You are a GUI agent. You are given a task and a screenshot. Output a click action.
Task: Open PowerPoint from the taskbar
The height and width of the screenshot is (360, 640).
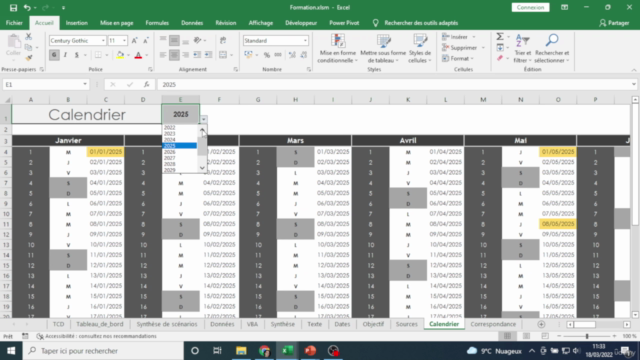point(310,351)
